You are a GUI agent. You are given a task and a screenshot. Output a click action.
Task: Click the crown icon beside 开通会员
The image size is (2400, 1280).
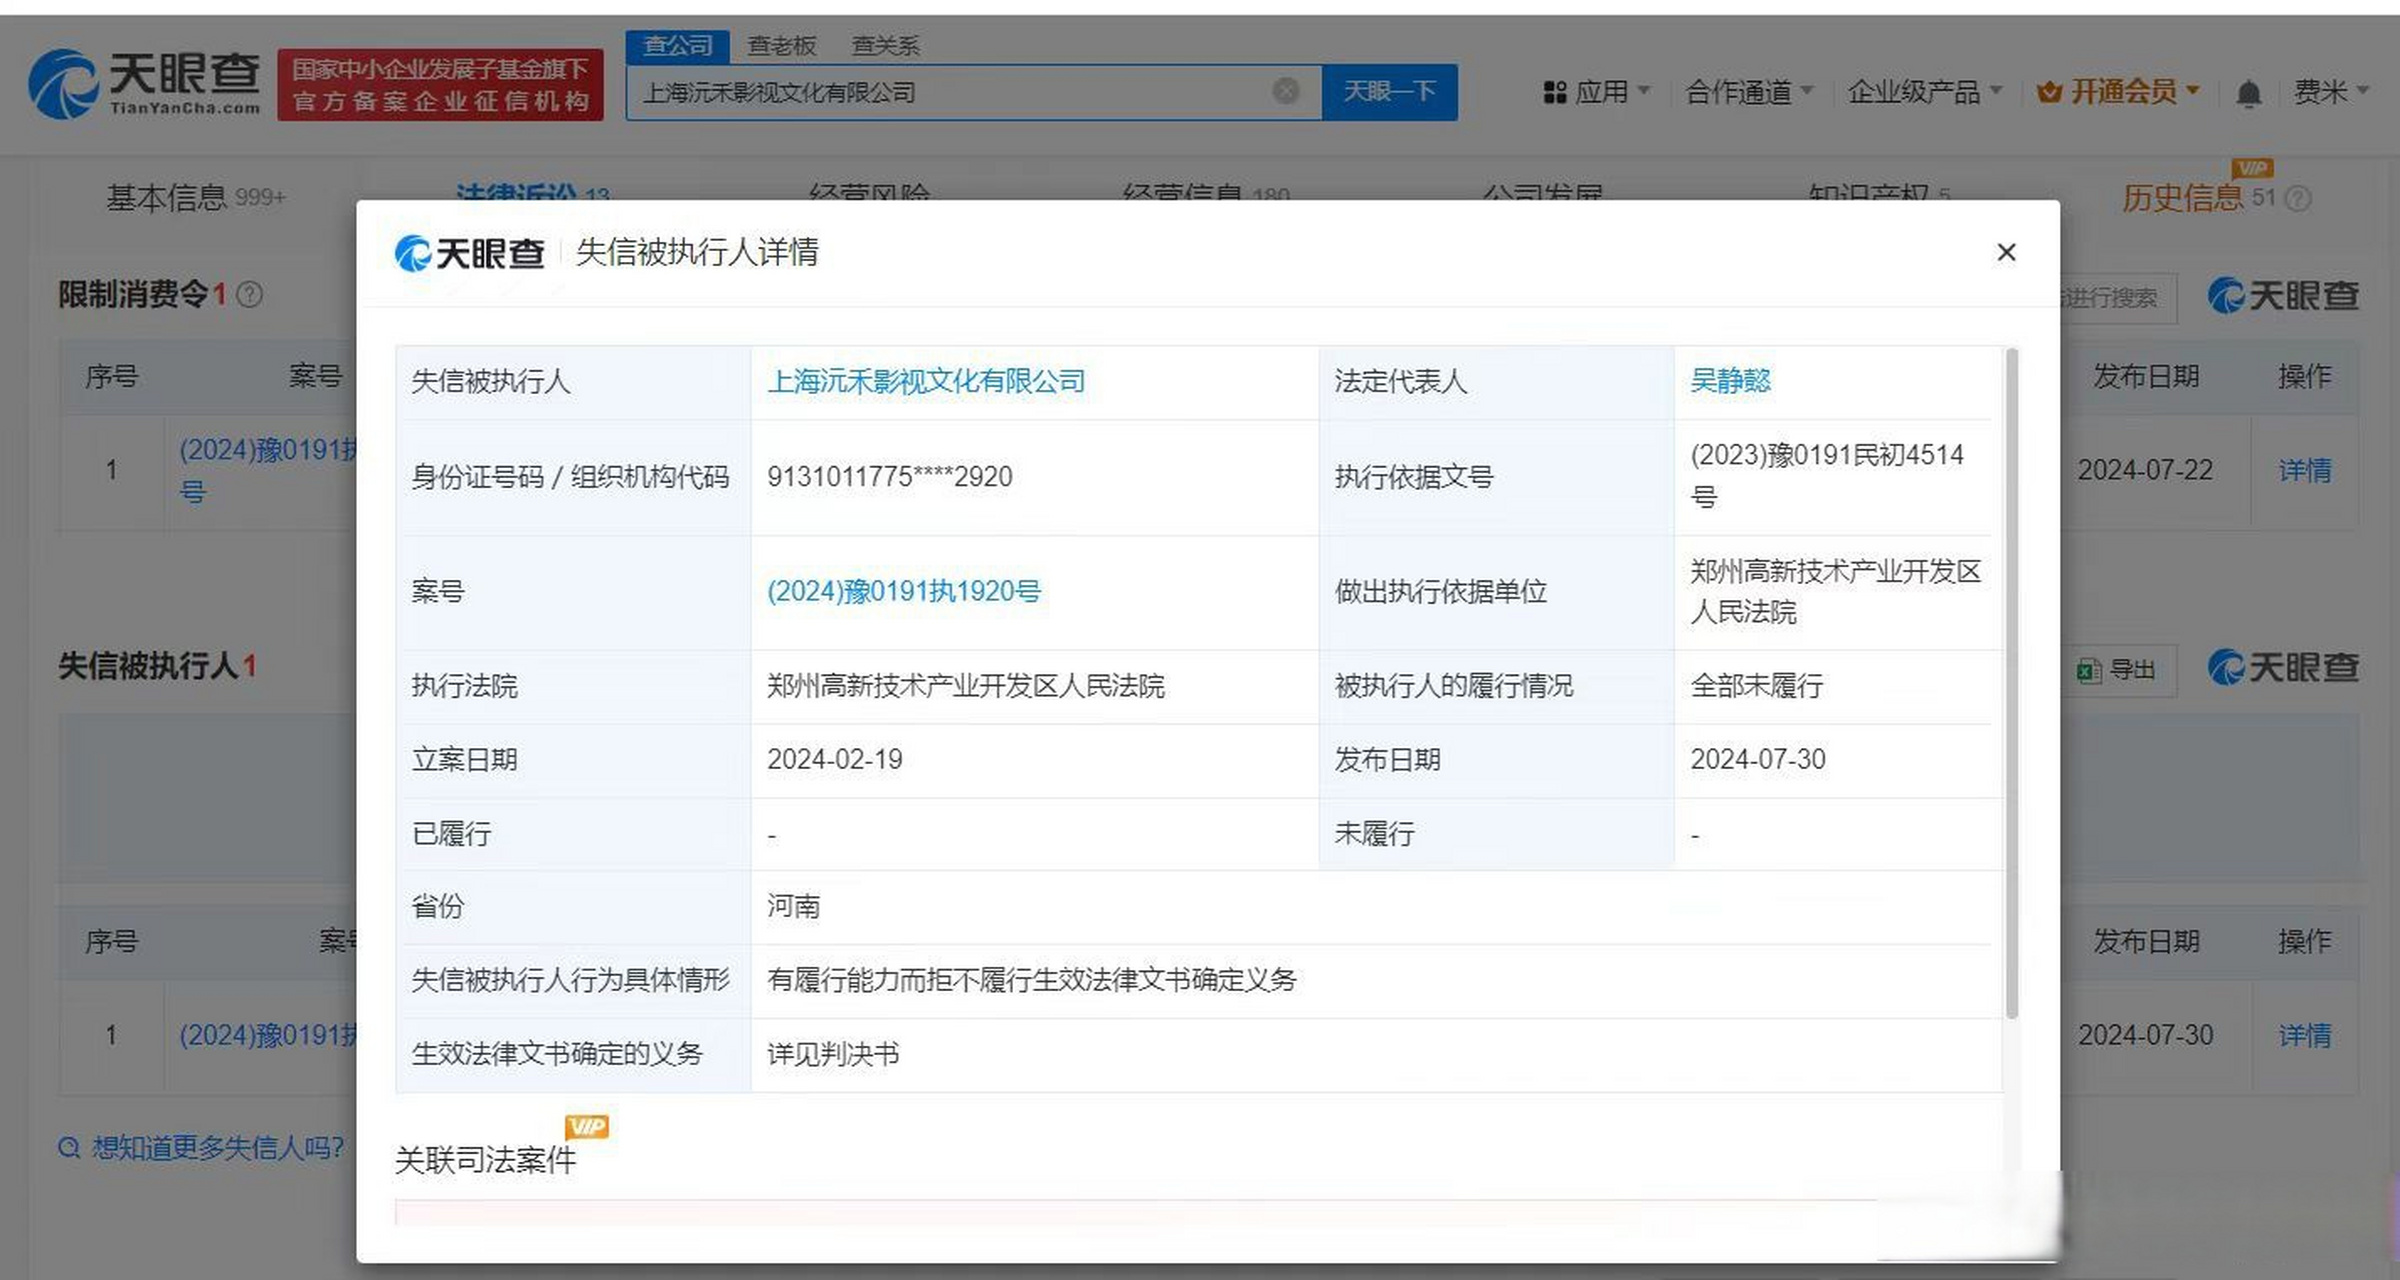point(2049,93)
